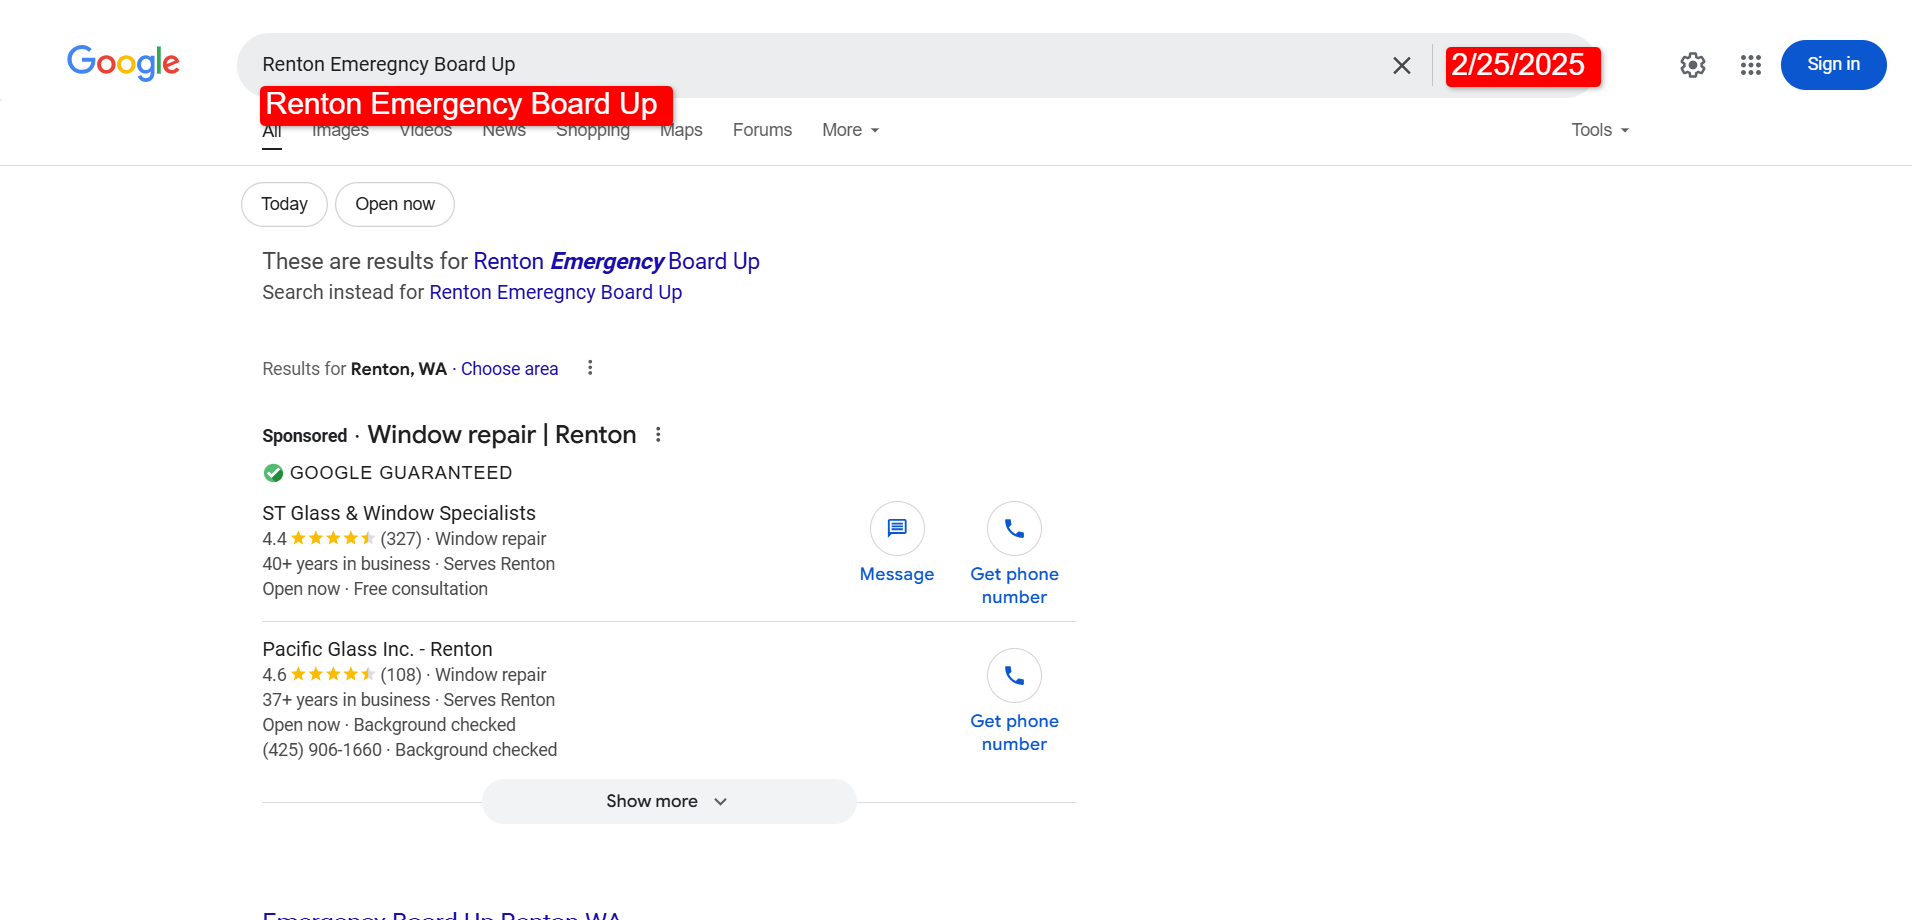Apply the Today filter chip
Screen dimensions: 1912x920
(x=284, y=204)
